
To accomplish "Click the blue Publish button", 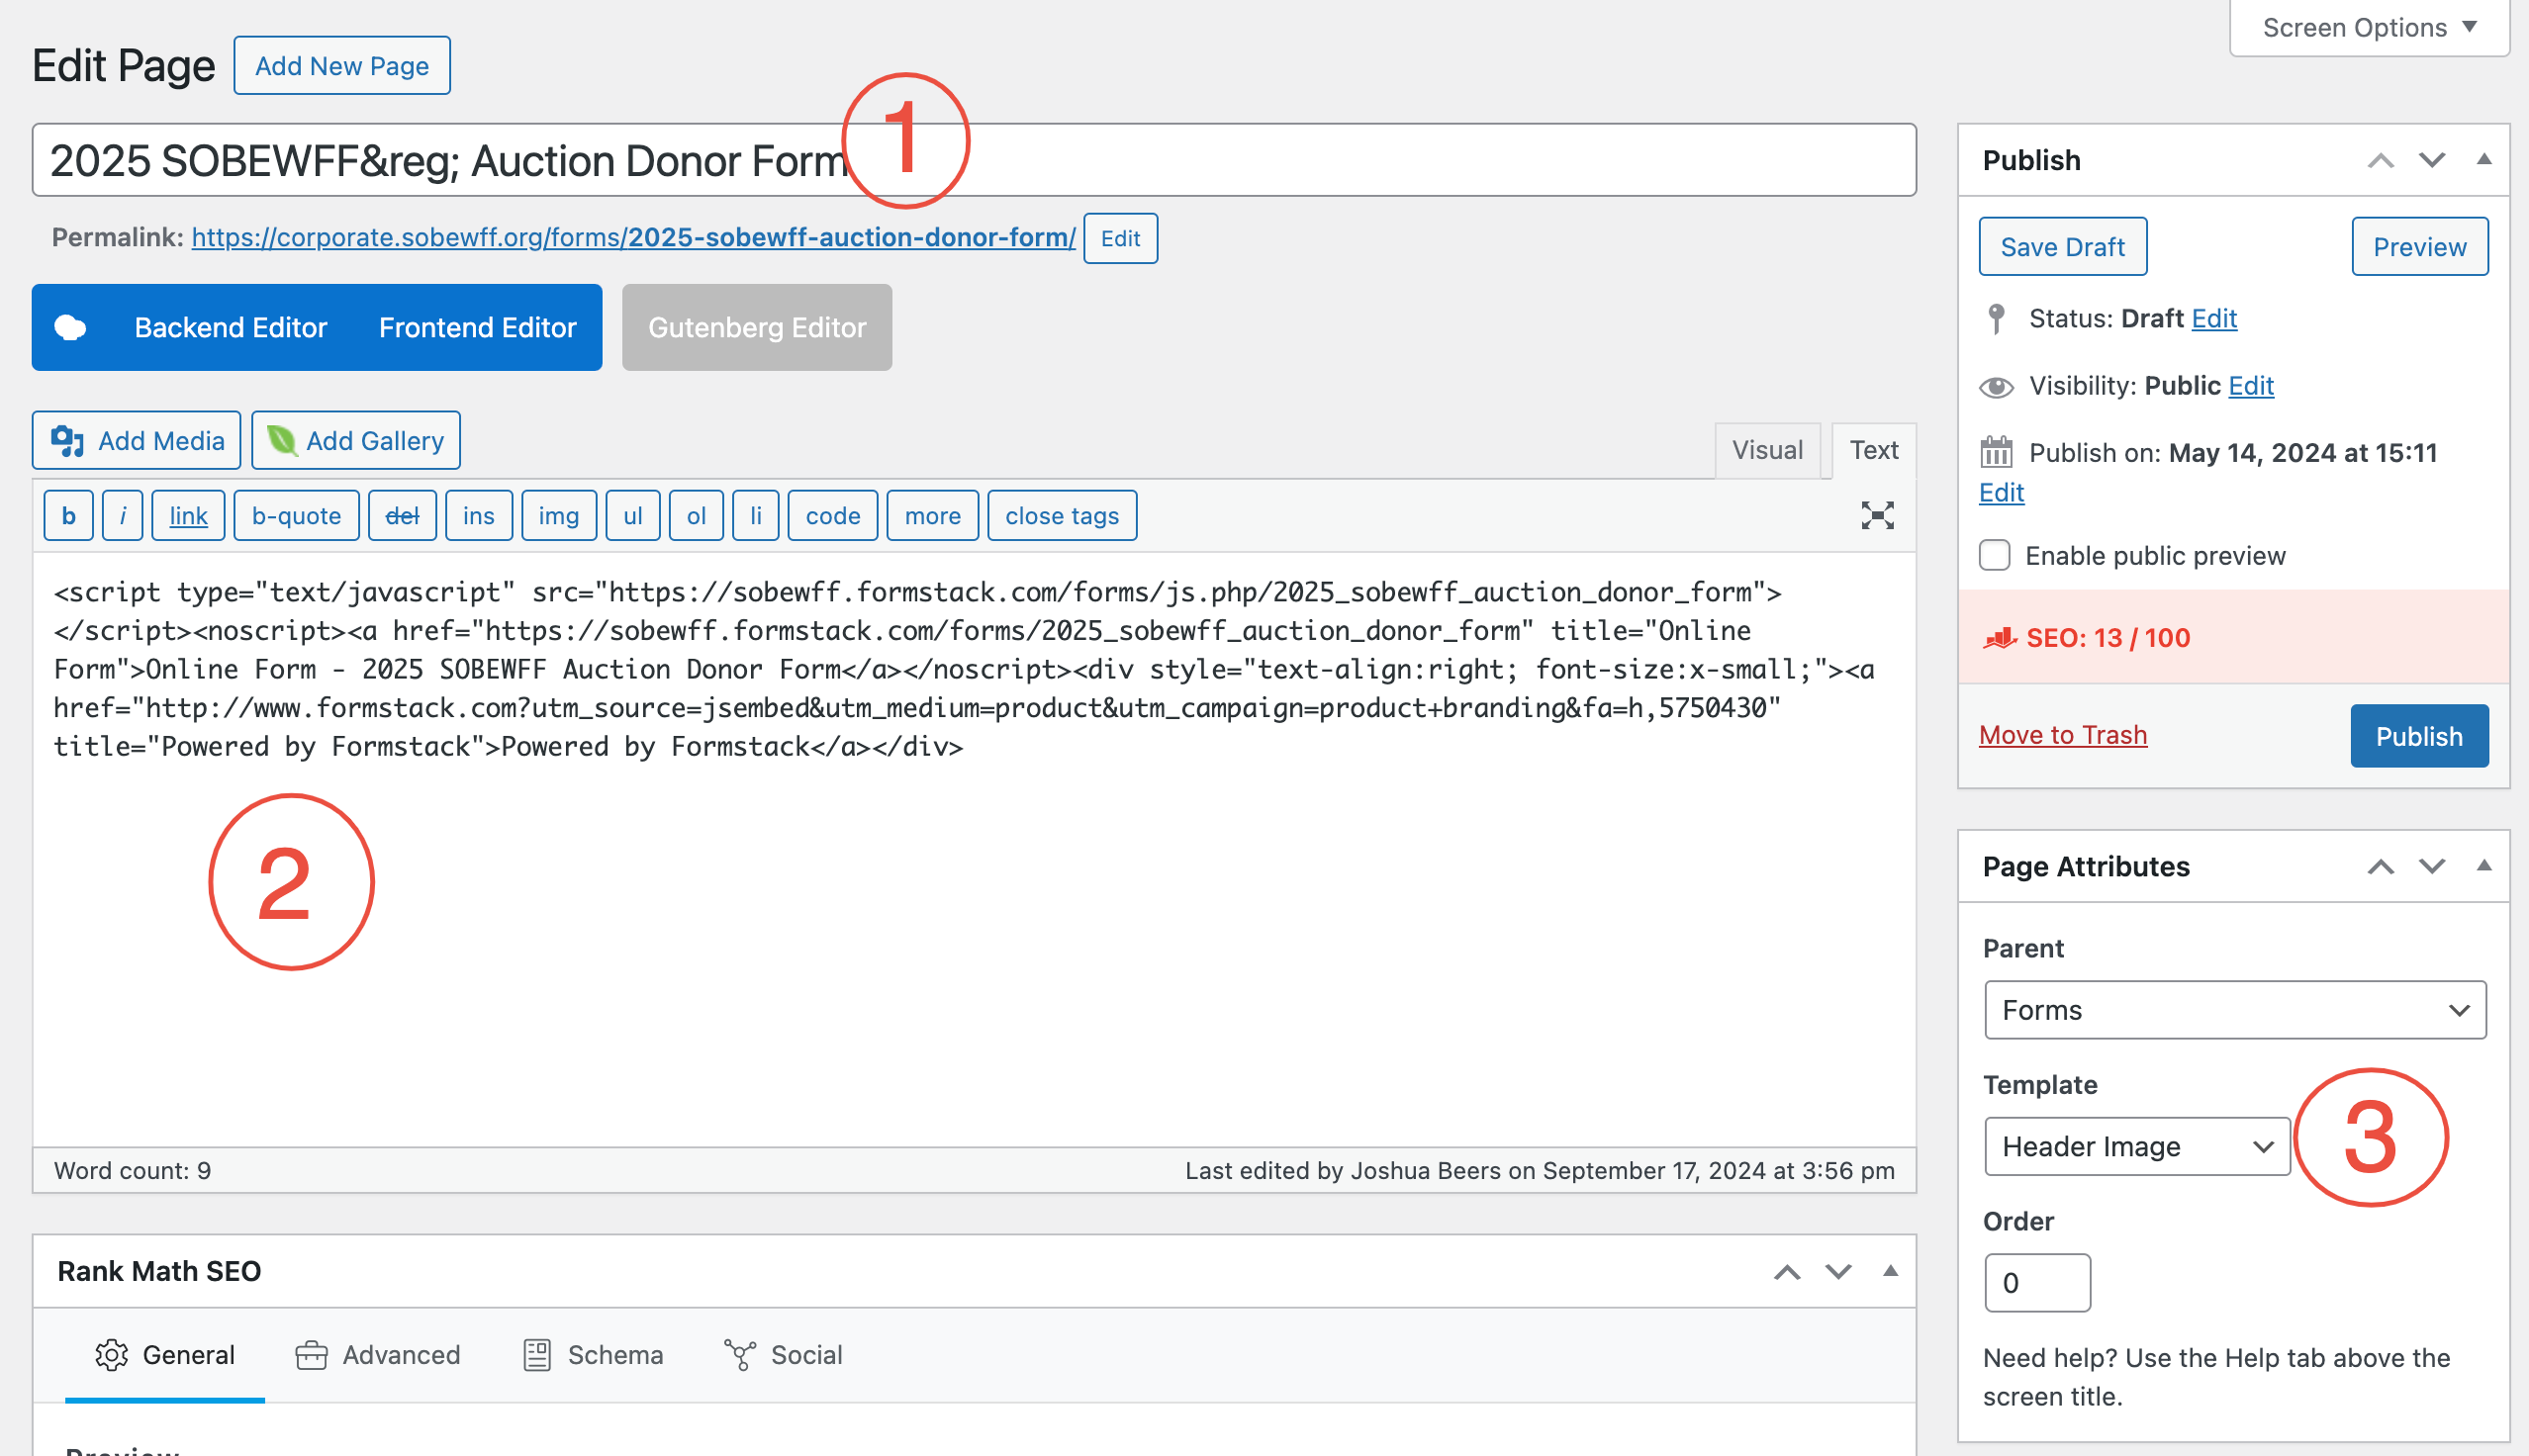I will click(x=2418, y=736).
